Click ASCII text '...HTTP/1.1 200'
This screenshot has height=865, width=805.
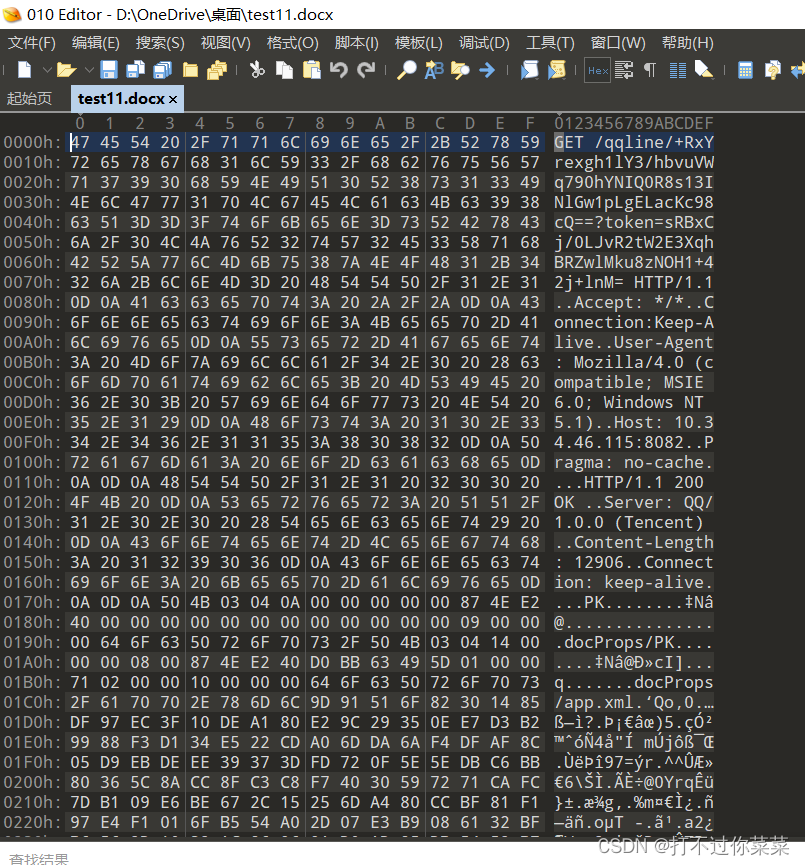[x=628, y=482]
